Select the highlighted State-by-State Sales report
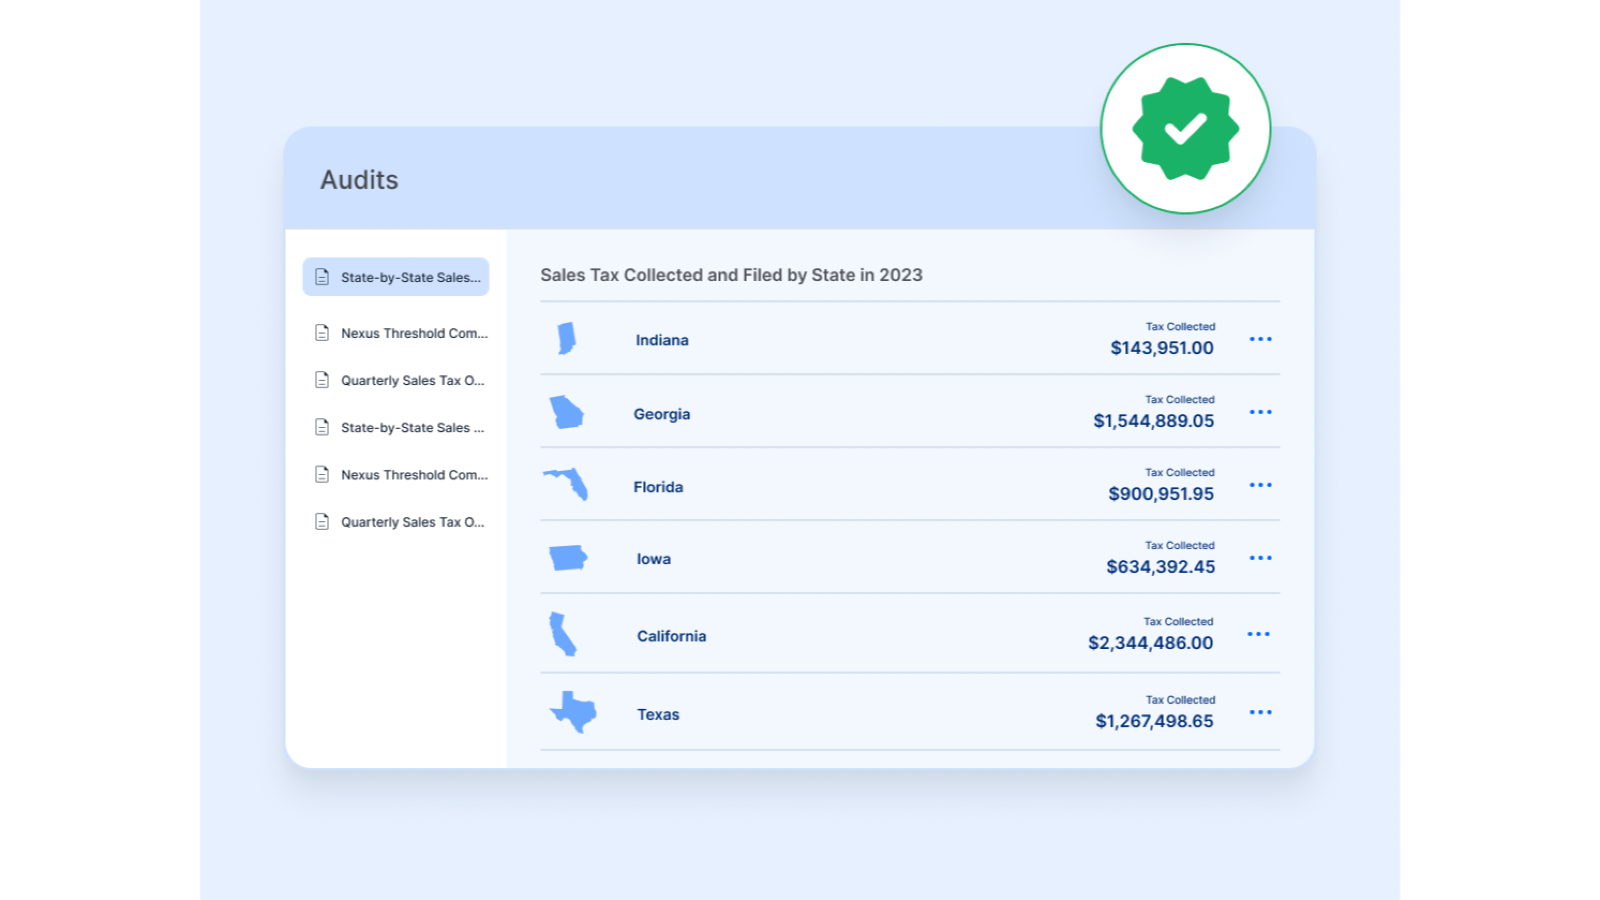Image resolution: width=1600 pixels, height=900 pixels. tap(396, 277)
